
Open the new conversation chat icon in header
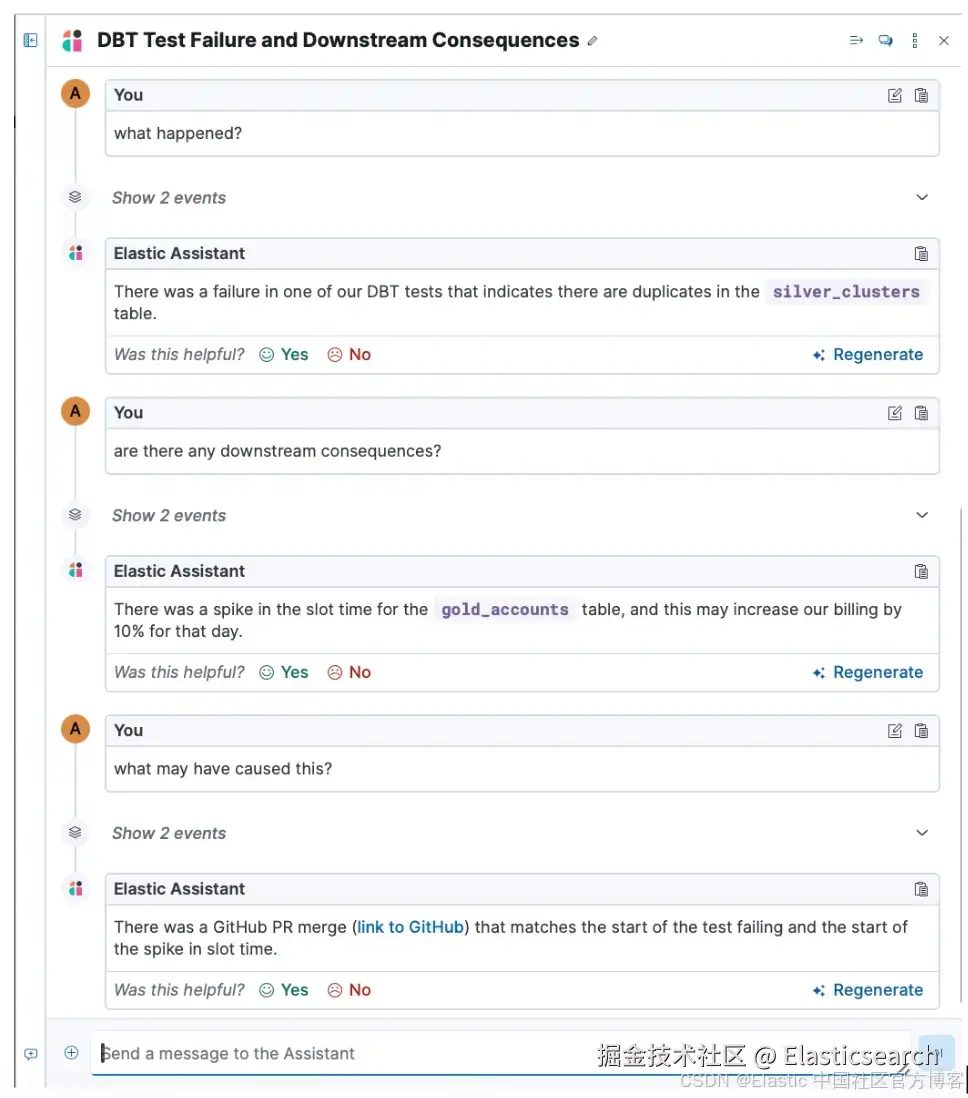(885, 41)
